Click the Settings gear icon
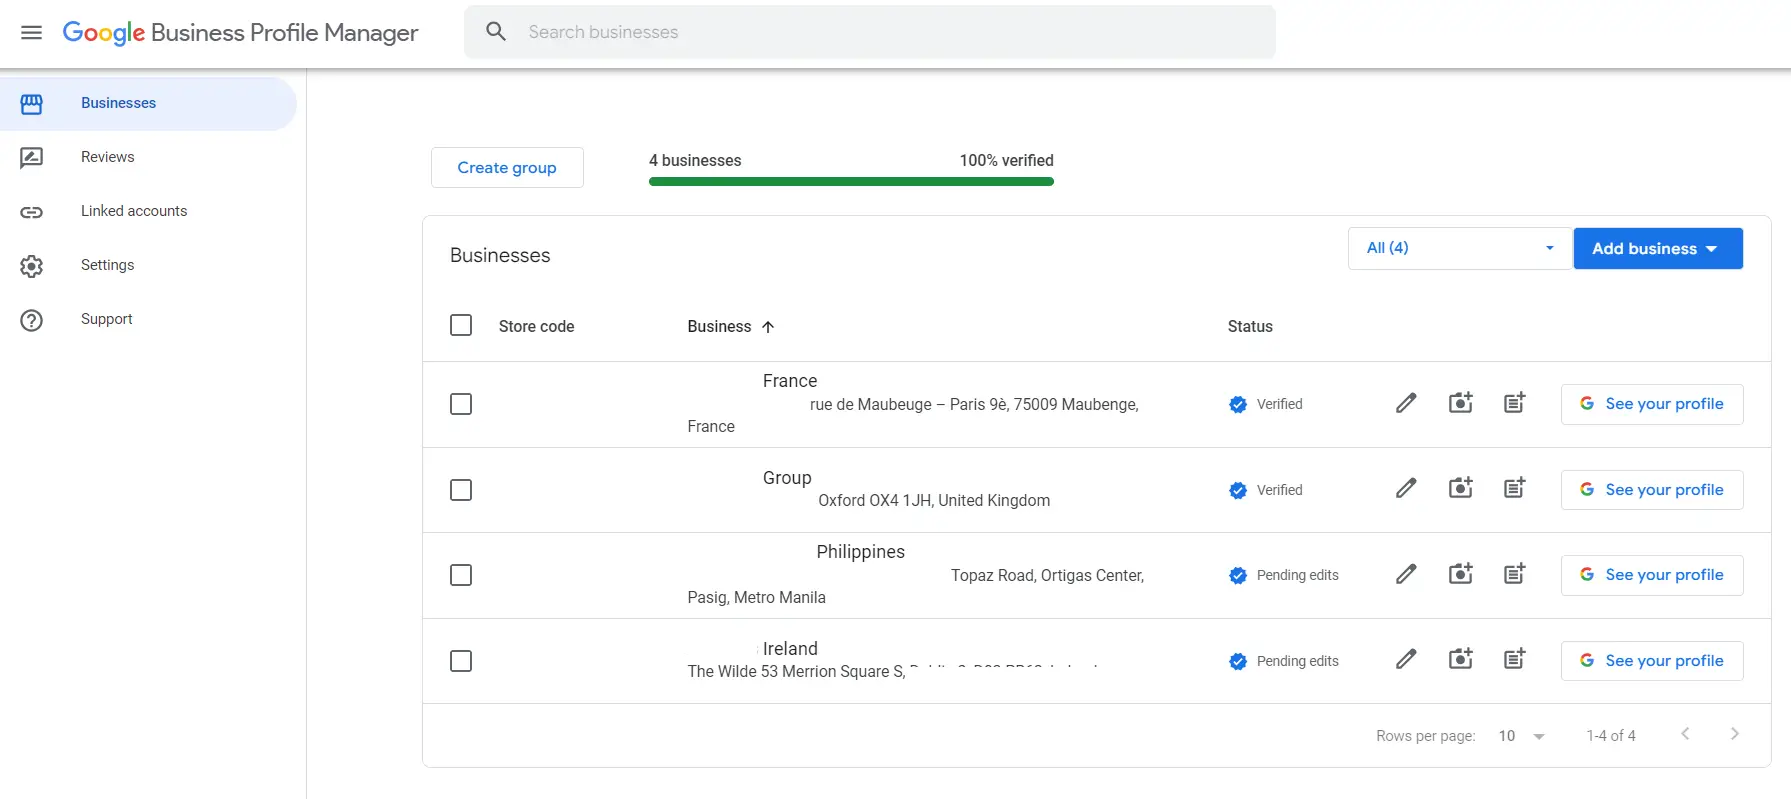Screen dimensions: 1791x799 32,266
